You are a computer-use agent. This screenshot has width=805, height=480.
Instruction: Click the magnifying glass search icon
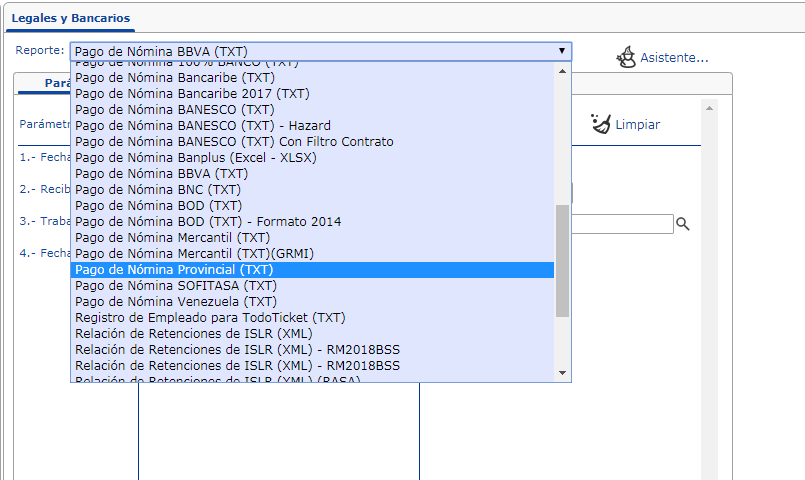pyautogui.click(x=682, y=224)
